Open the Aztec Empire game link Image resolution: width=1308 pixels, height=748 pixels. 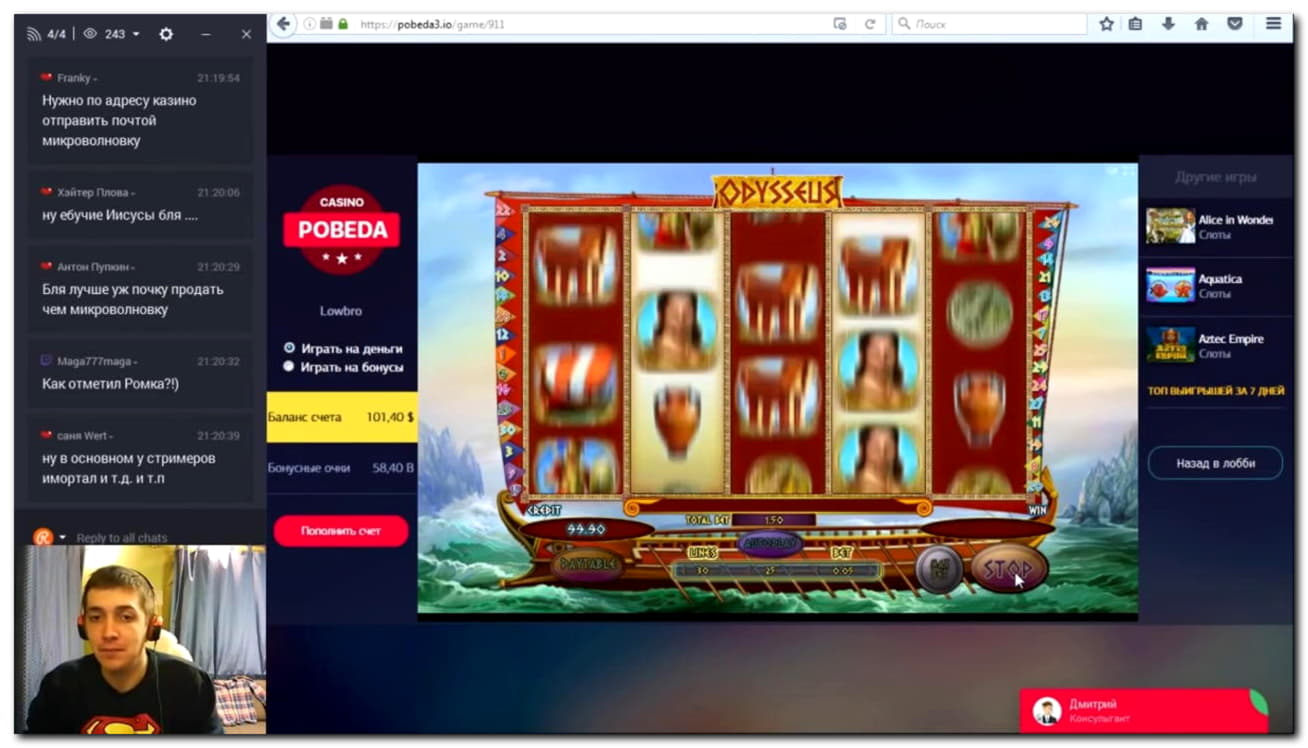coord(1231,339)
